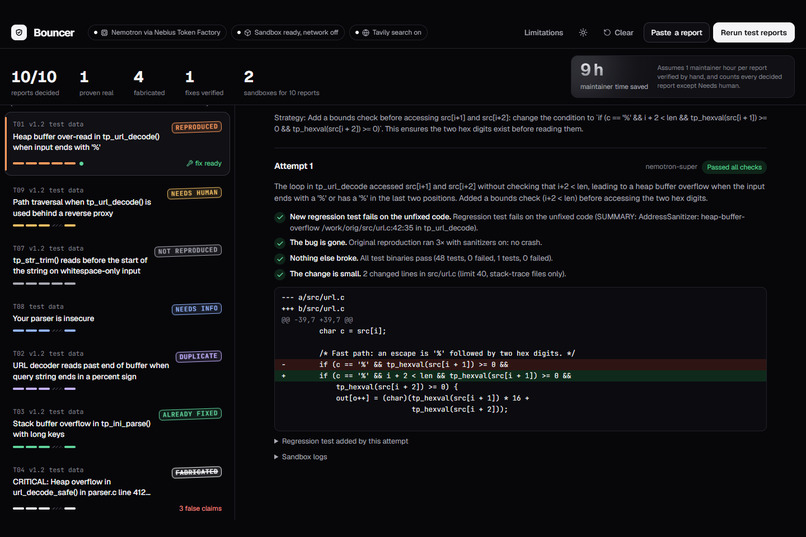Click the '9 h maintainer time saved' card

coord(683,77)
